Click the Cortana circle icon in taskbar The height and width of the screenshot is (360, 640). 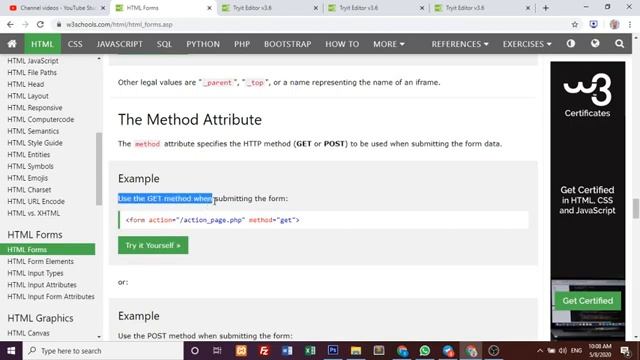(195, 351)
